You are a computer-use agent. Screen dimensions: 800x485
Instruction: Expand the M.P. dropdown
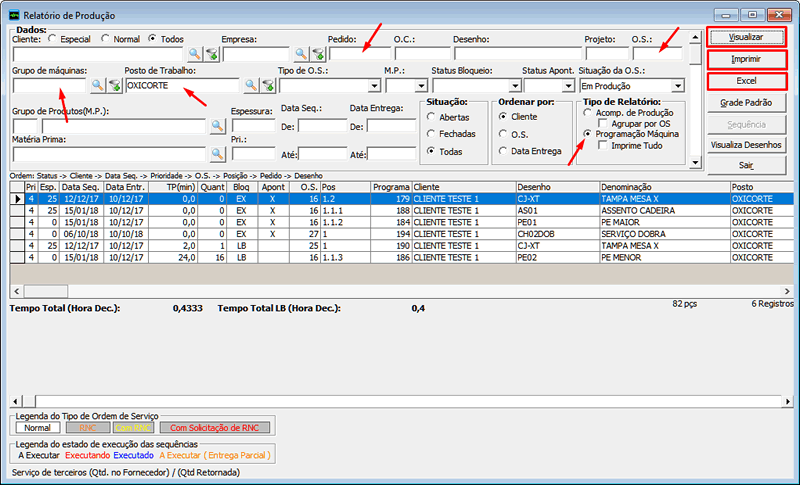pyautogui.click(x=421, y=86)
